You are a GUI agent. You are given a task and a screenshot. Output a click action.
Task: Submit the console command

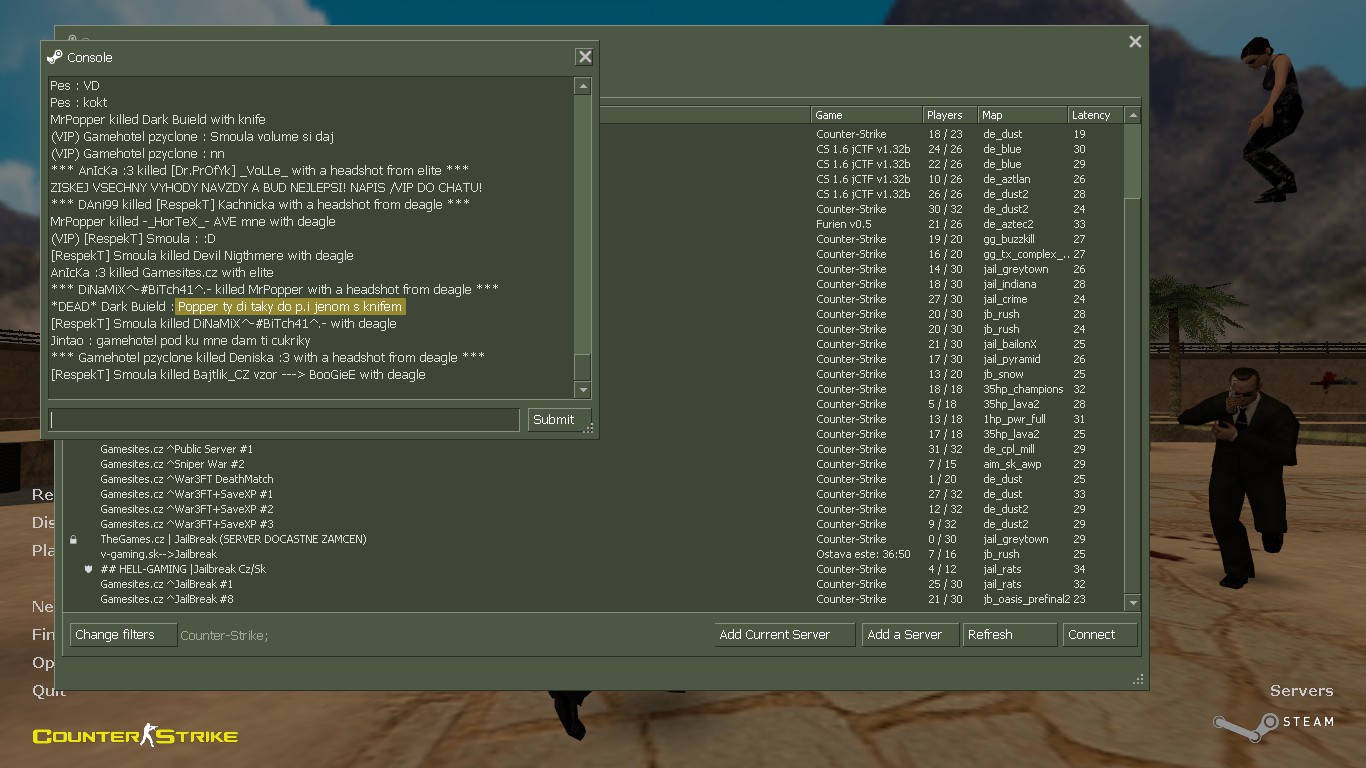point(559,420)
